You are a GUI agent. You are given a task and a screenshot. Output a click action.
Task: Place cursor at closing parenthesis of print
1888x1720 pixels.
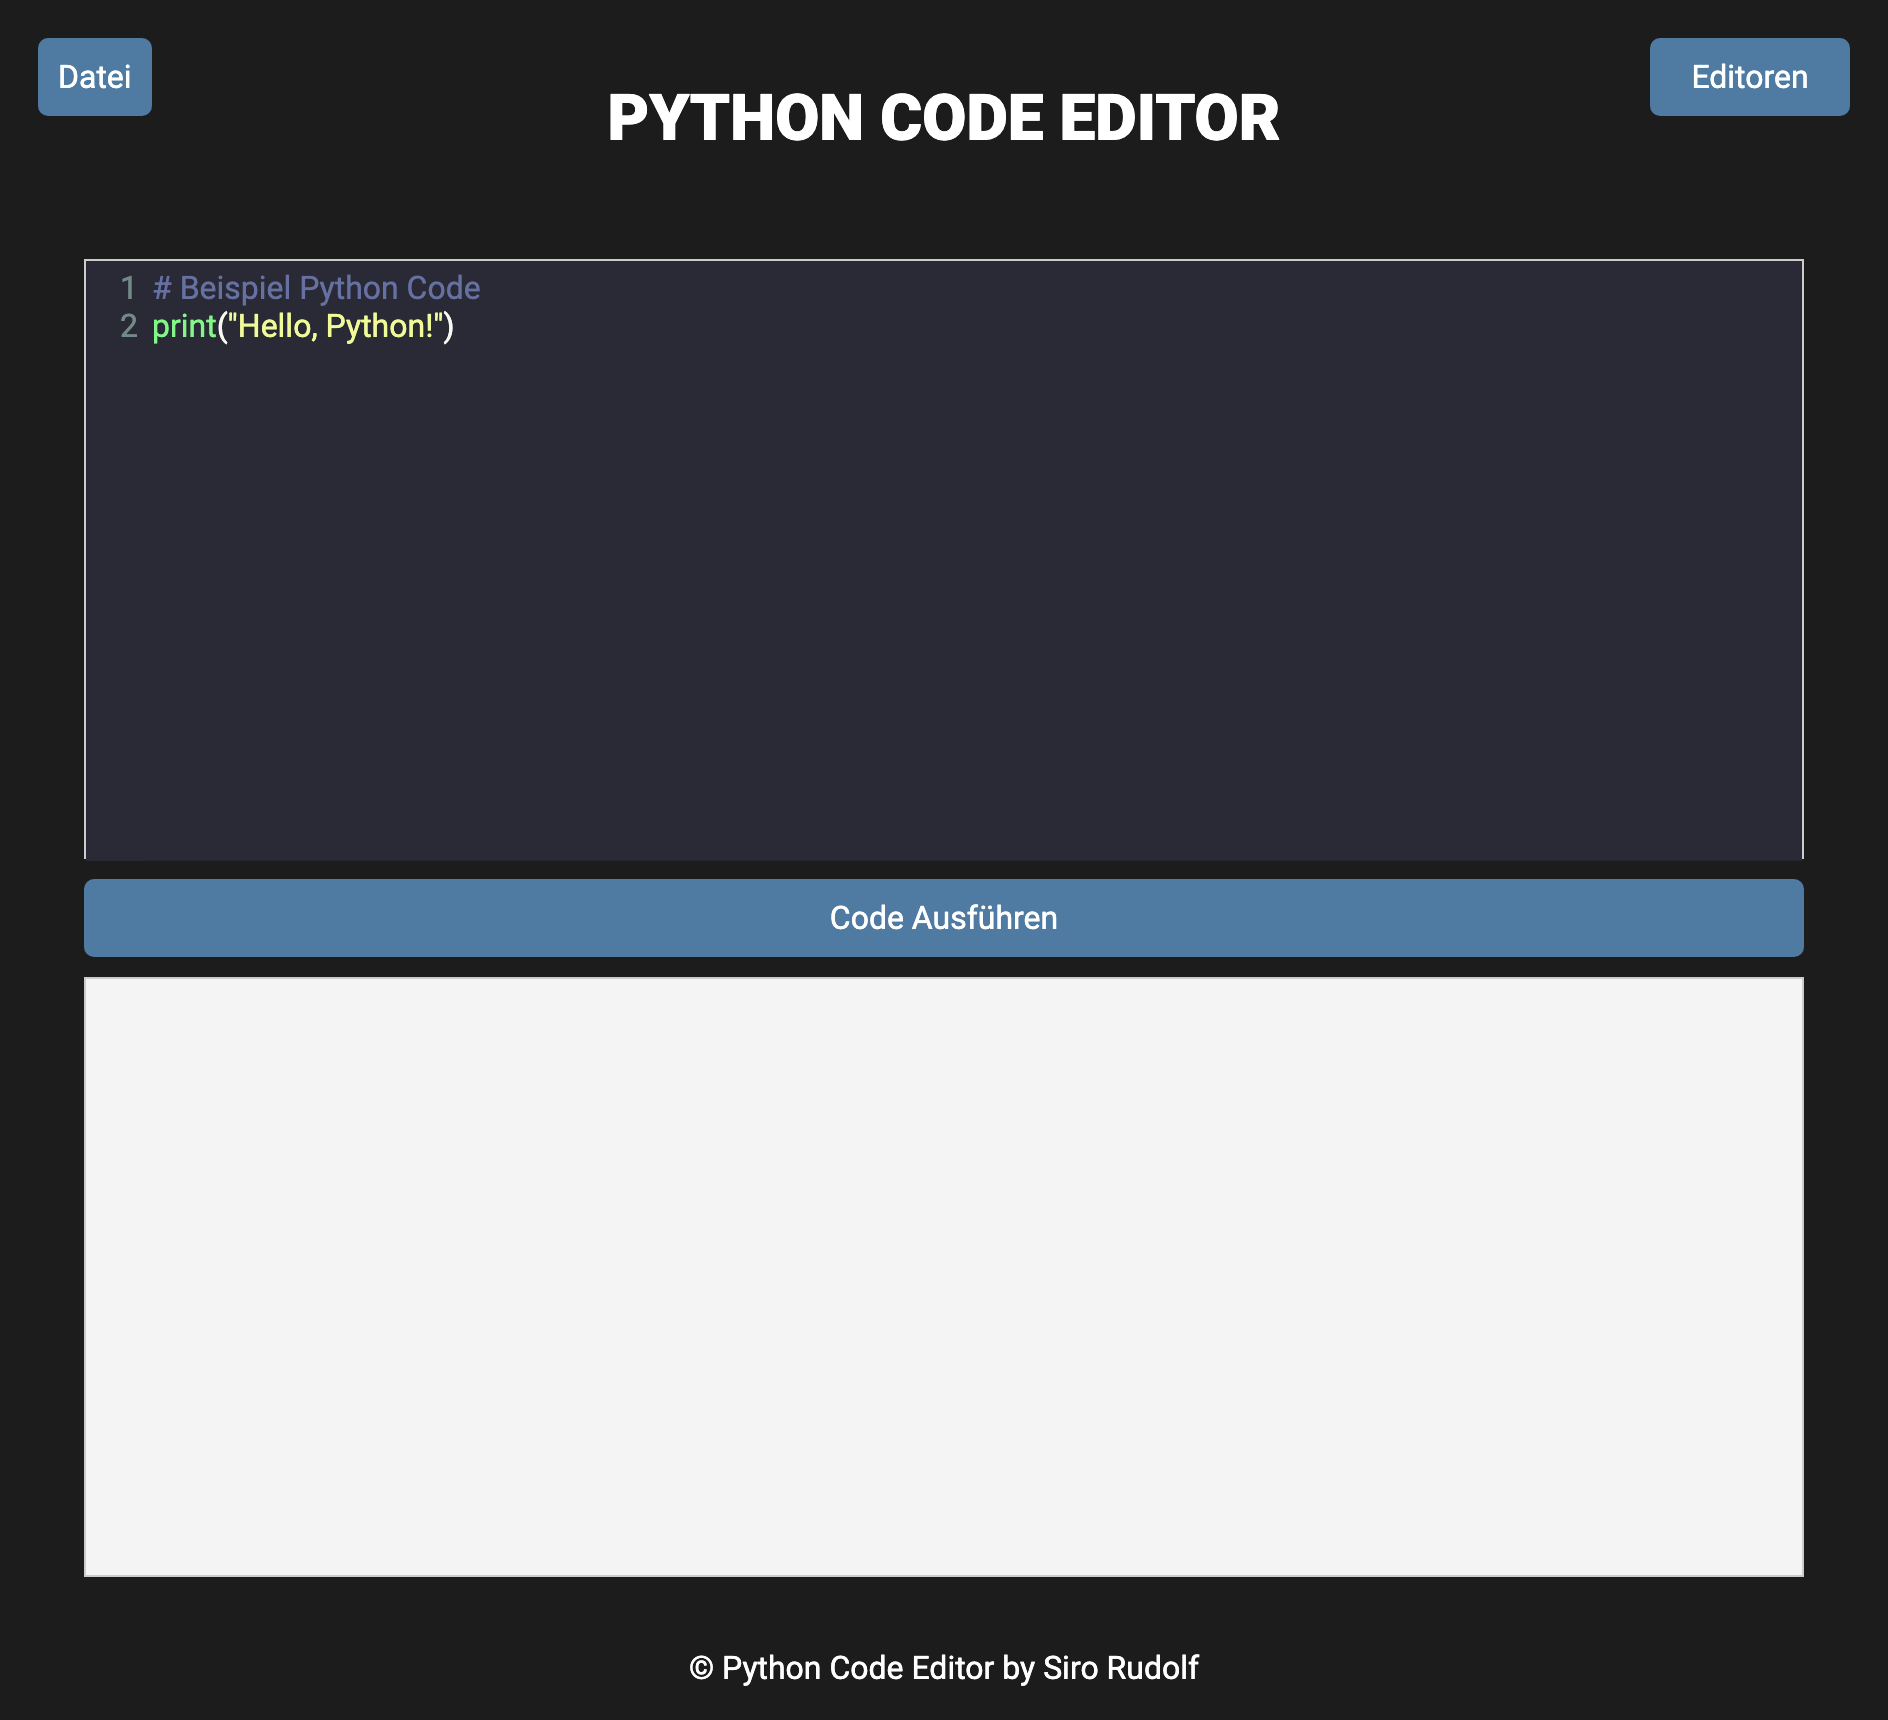449,326
